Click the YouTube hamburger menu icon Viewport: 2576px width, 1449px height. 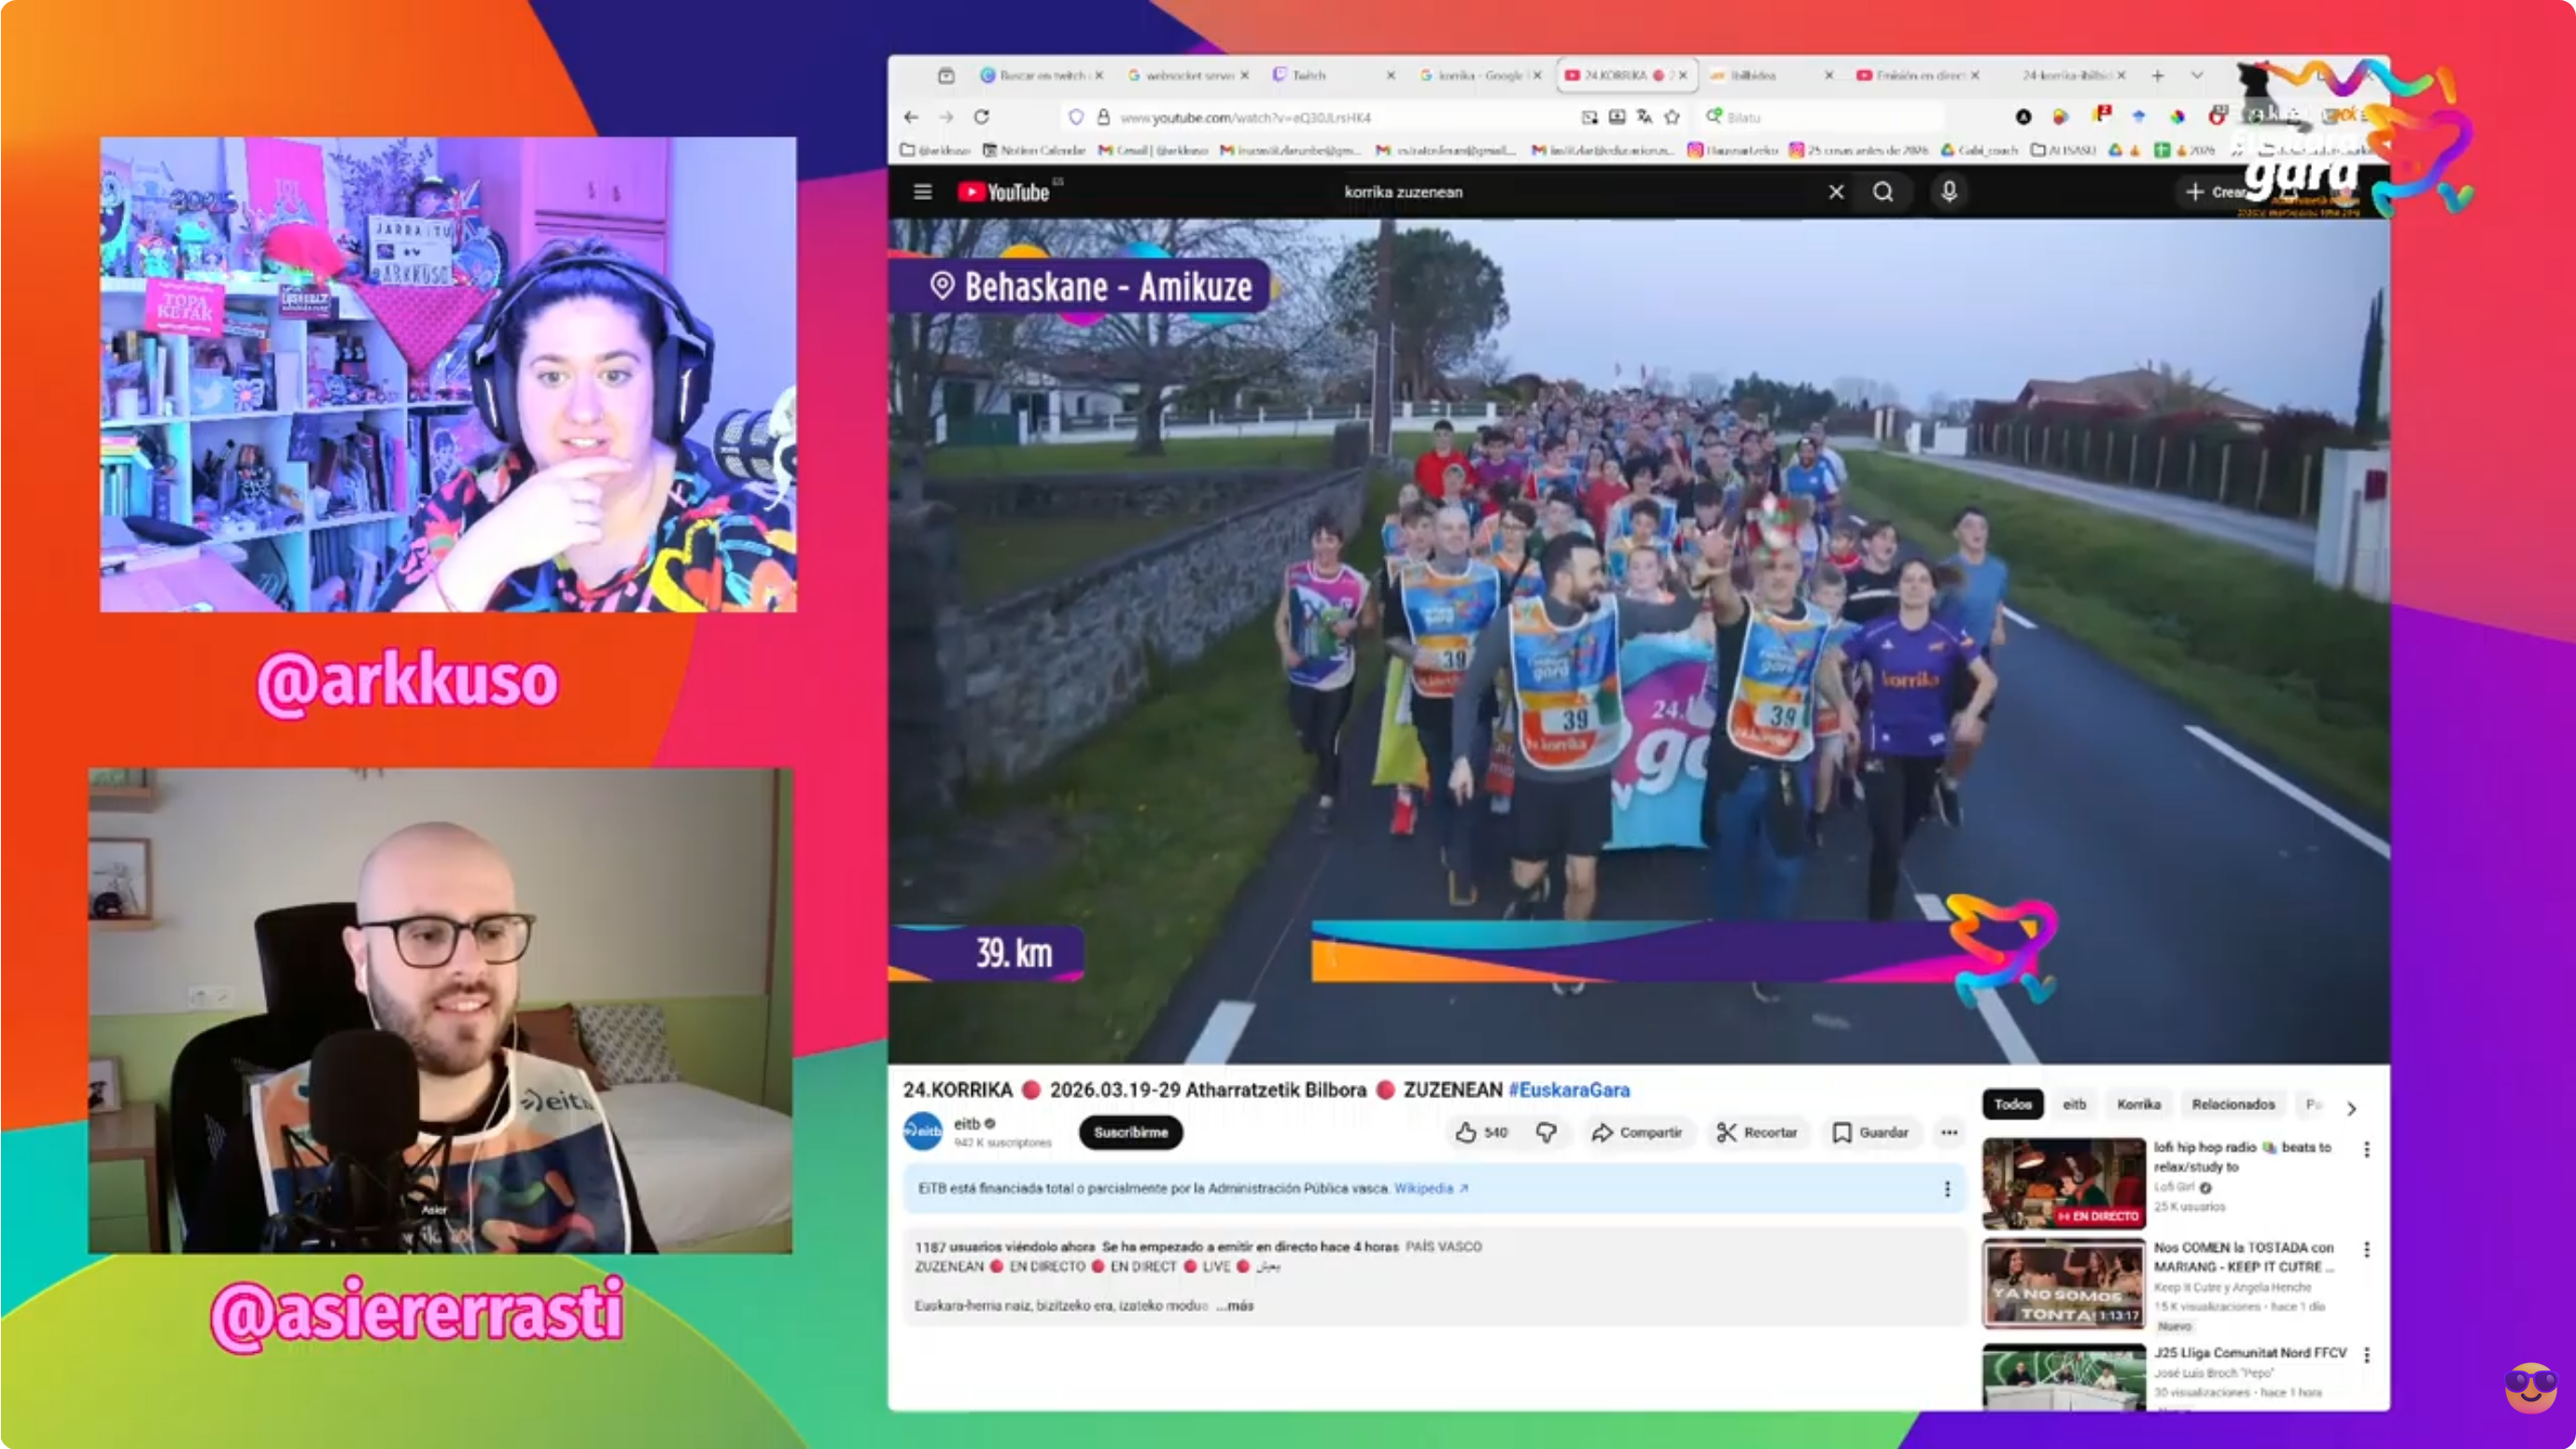pos(922,191)
